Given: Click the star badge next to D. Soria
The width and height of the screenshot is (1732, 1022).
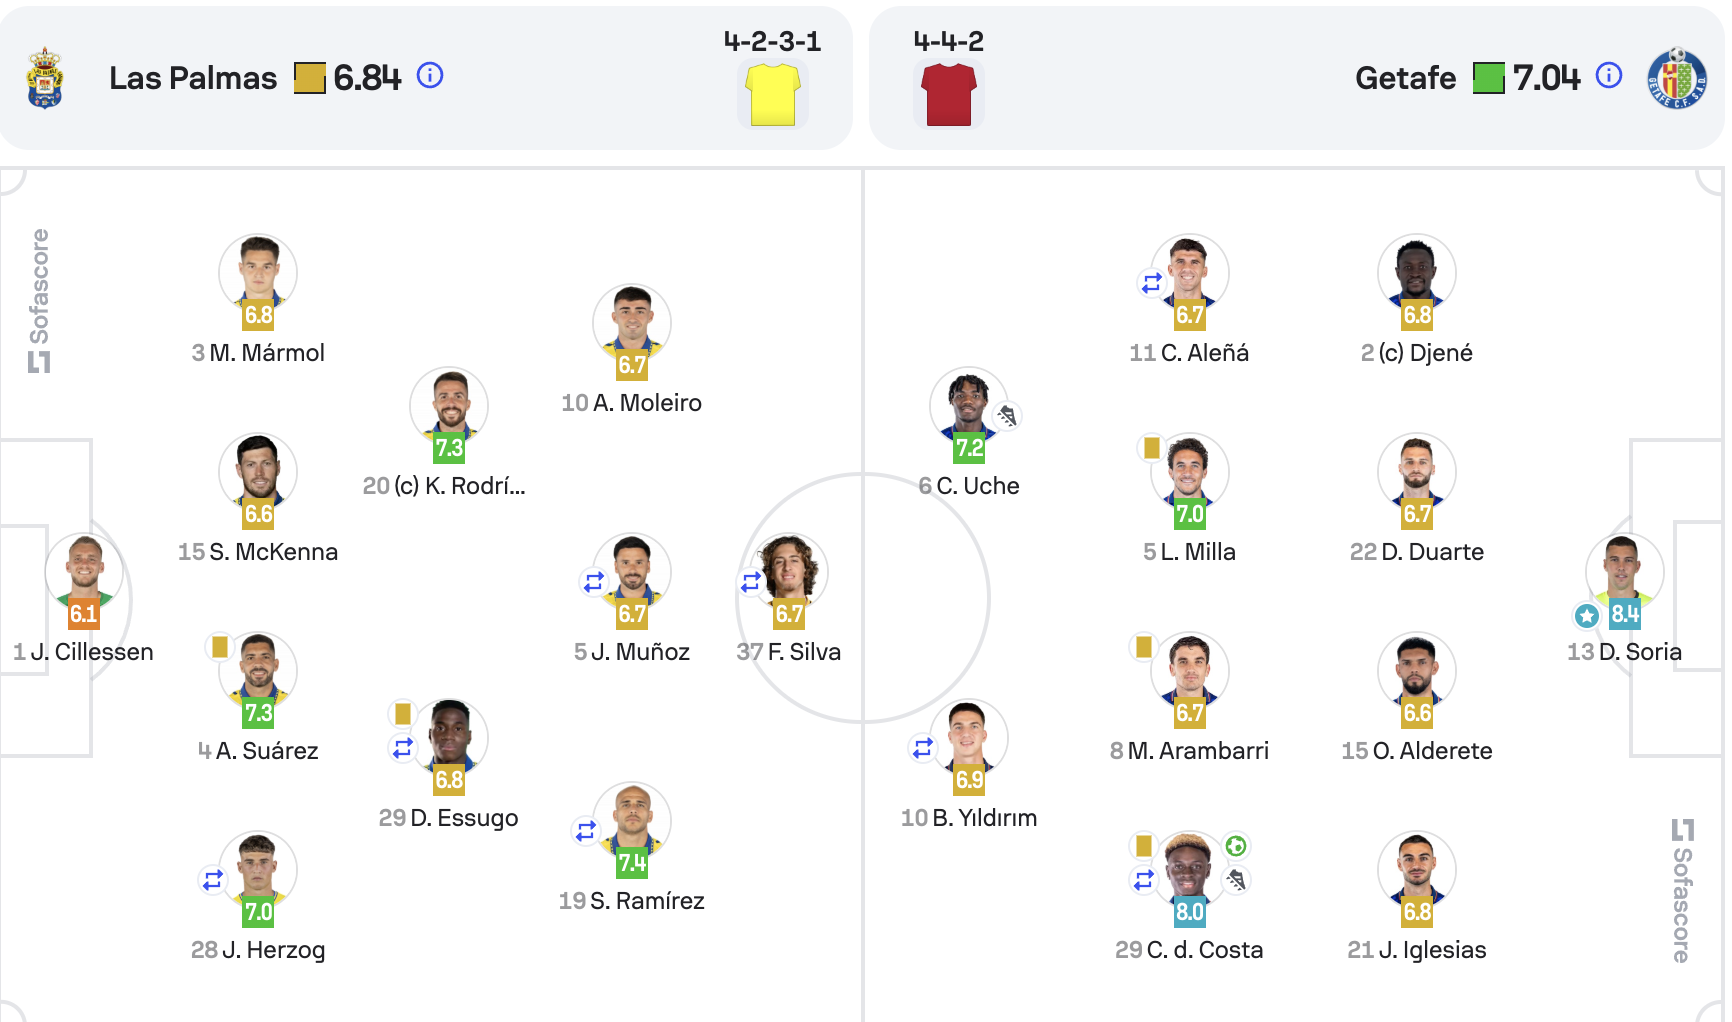Looking at the screenshot, I should click(x=1586, y=616).
